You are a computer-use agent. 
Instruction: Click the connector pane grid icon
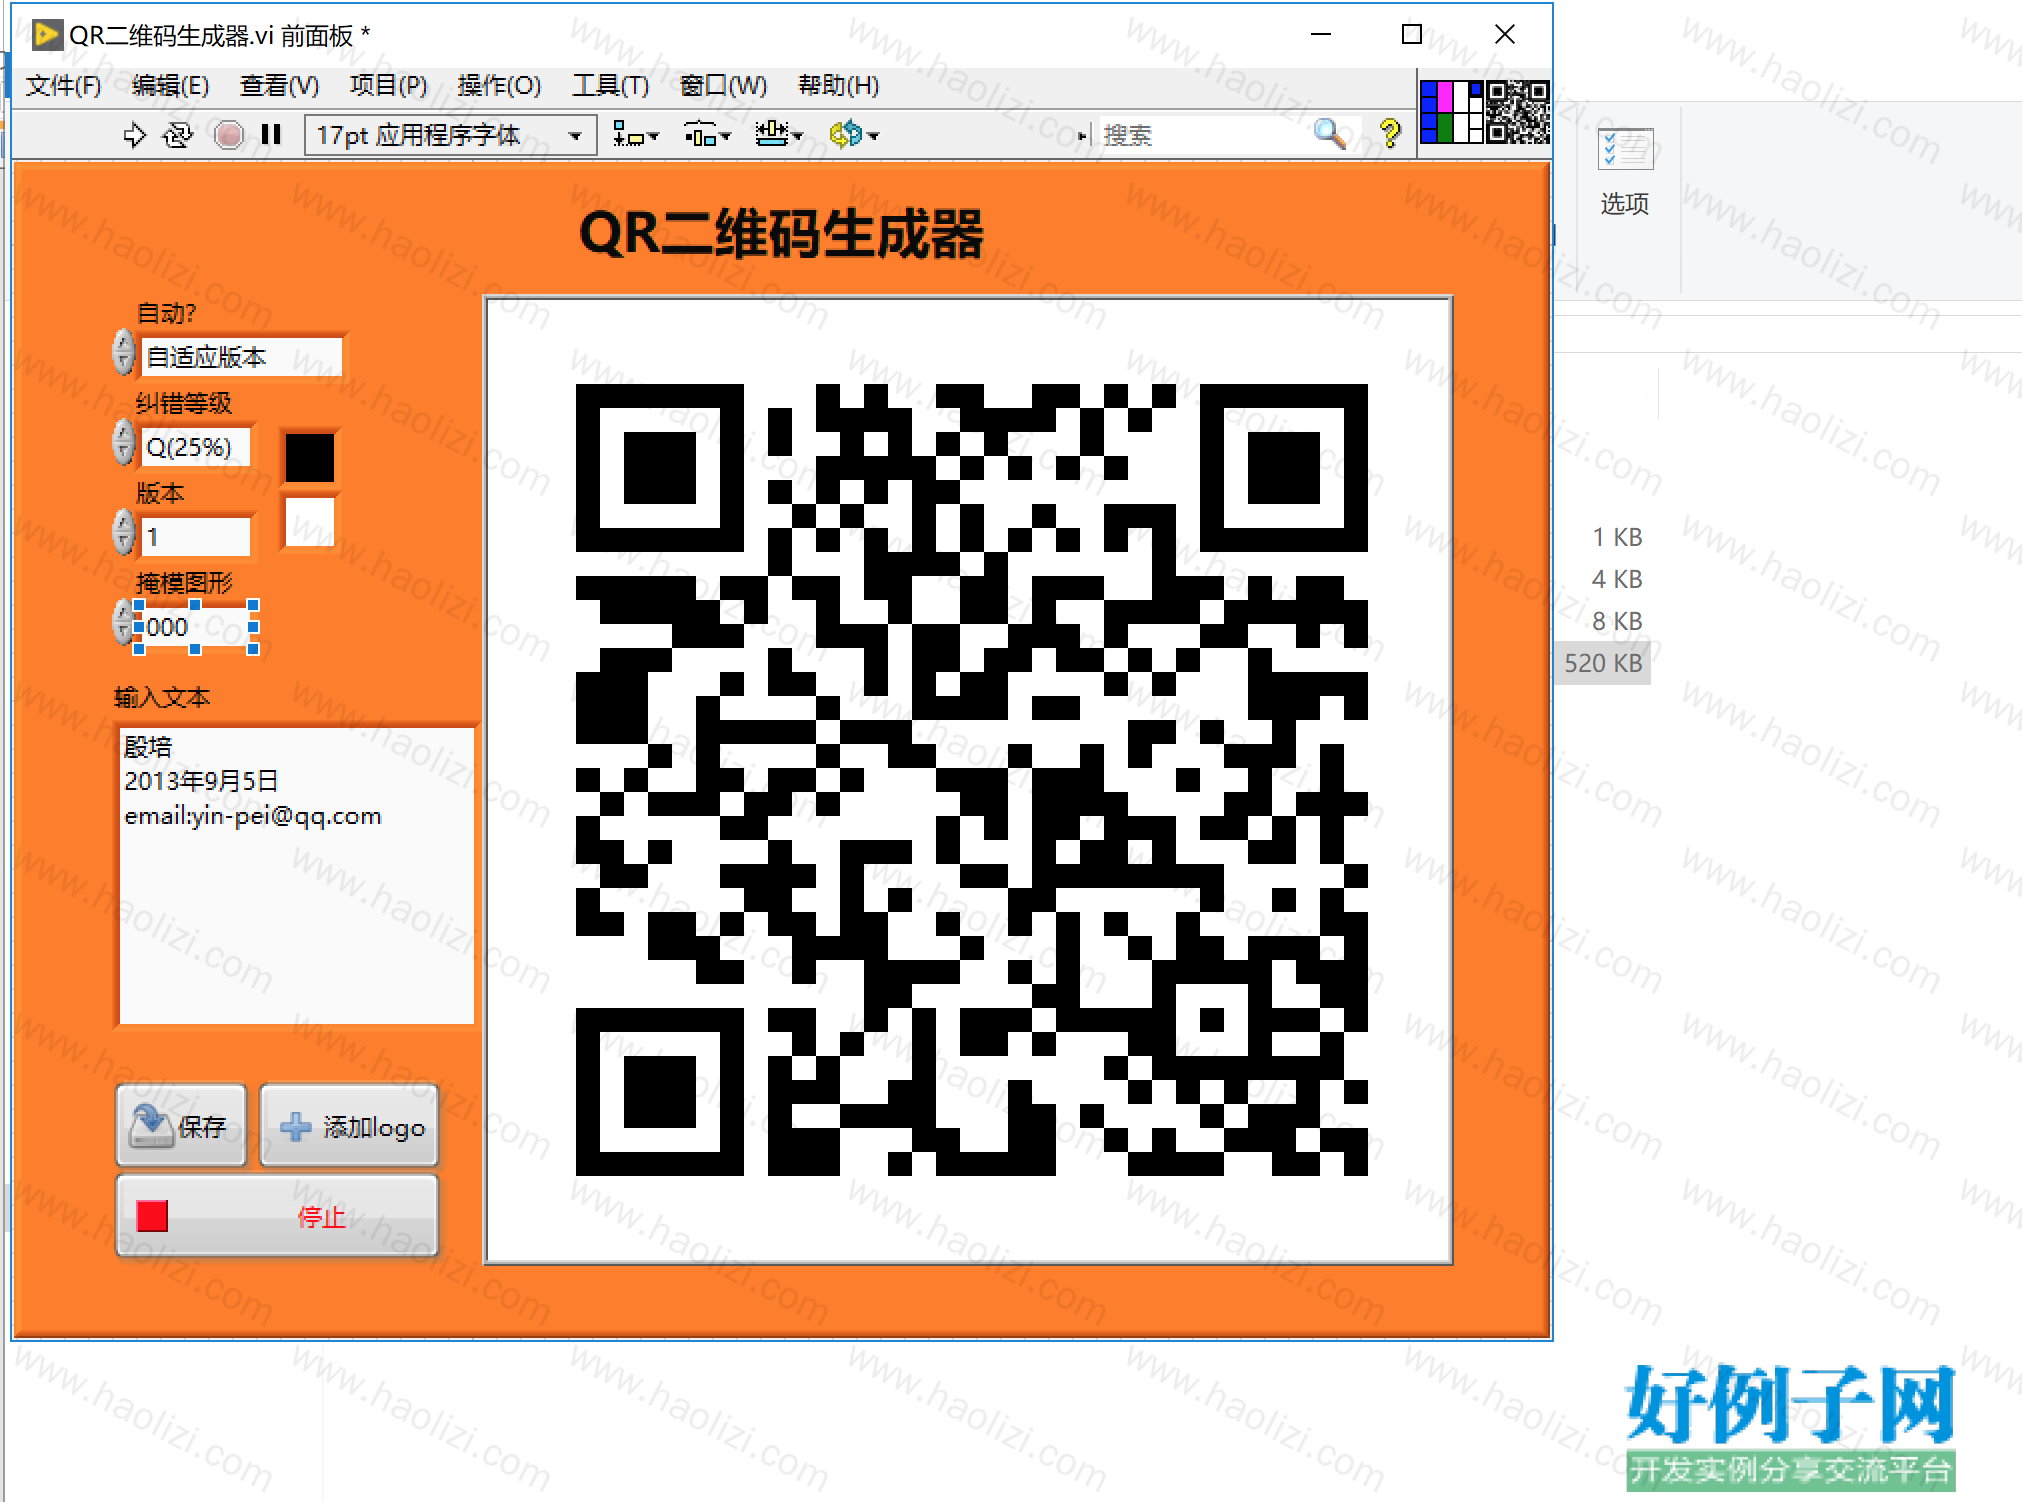click(1451, 112)
